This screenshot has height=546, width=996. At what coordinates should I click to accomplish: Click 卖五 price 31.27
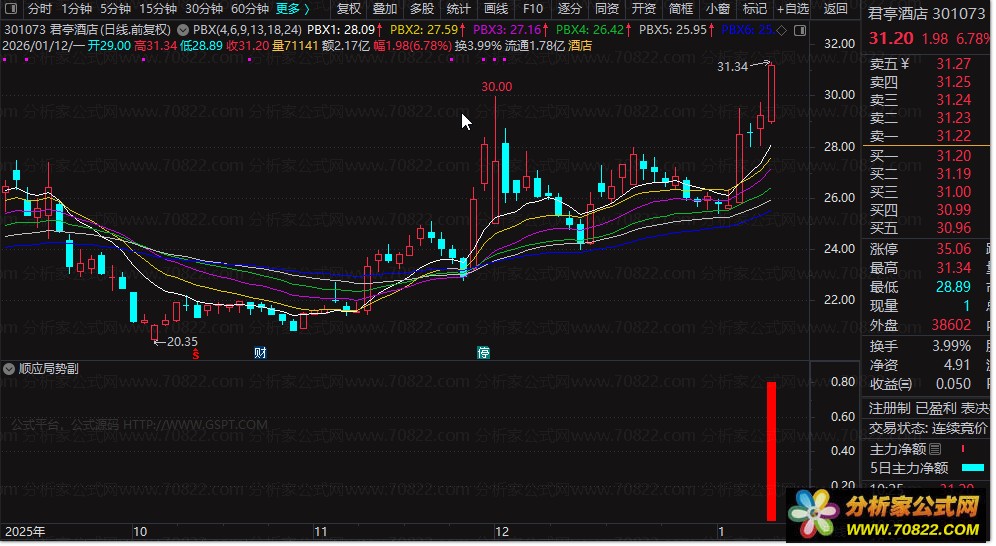pyautogui.click(x=953, y=64)
